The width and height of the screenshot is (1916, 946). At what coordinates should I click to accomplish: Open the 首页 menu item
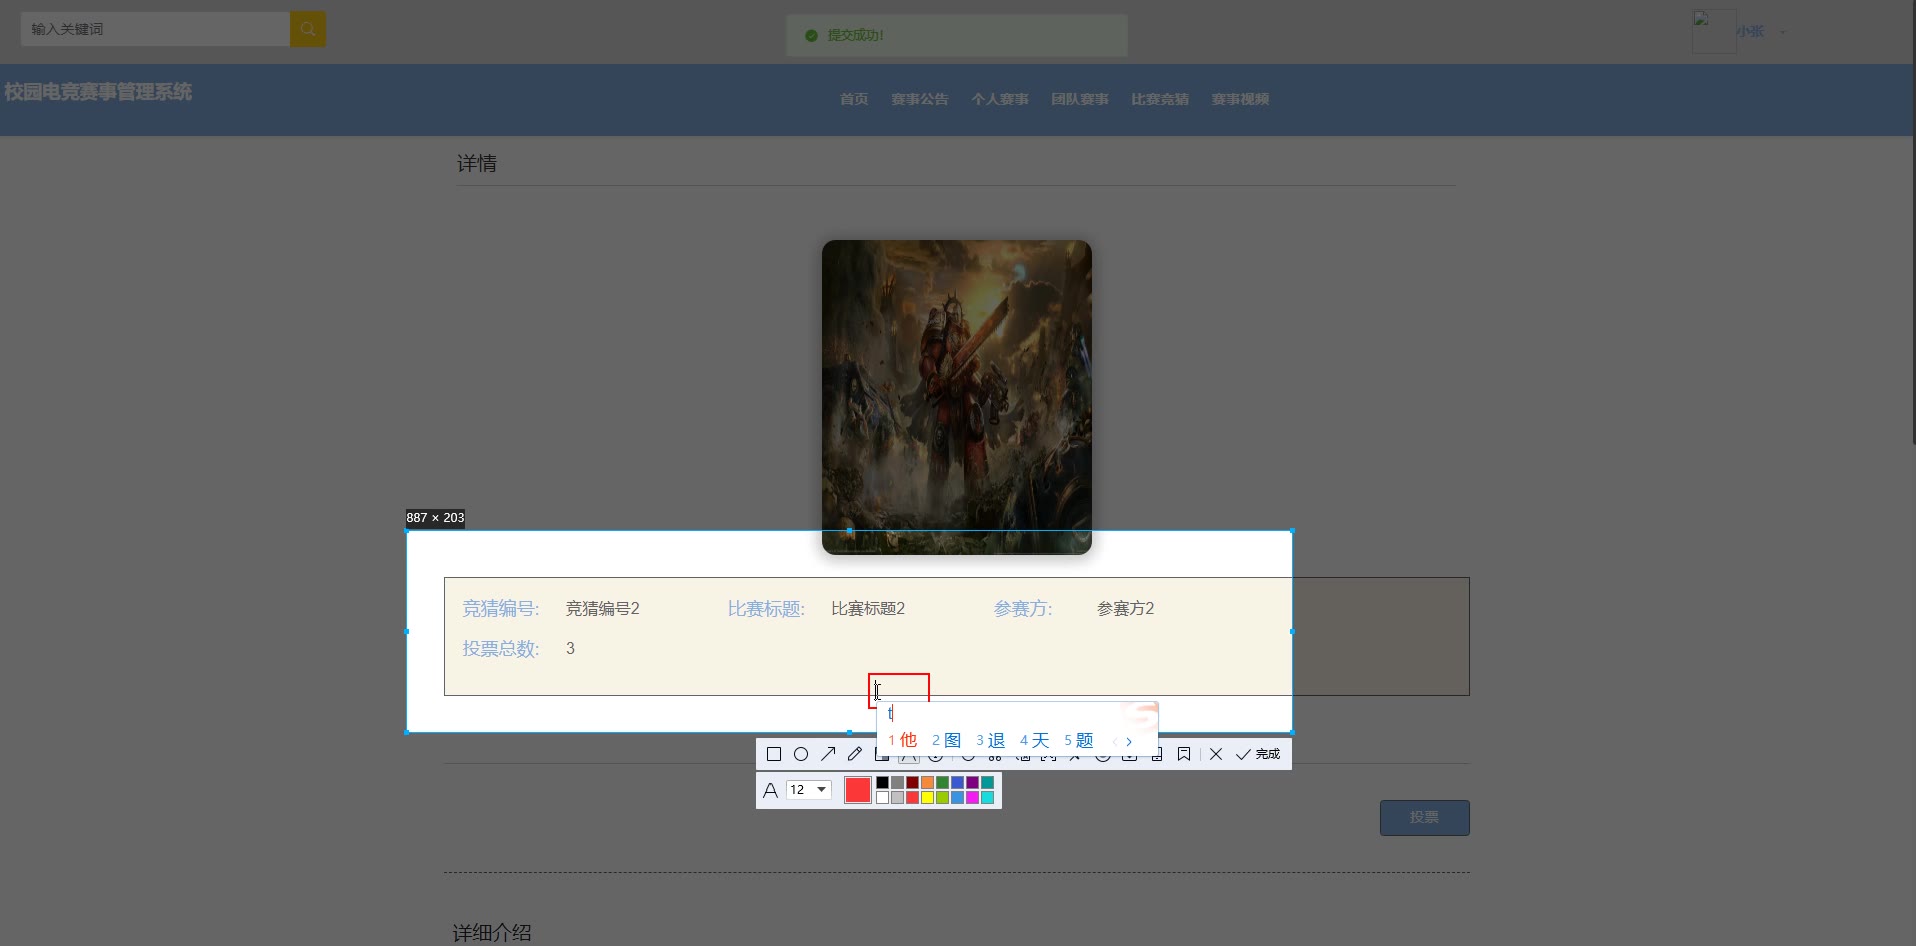point(854,99)
